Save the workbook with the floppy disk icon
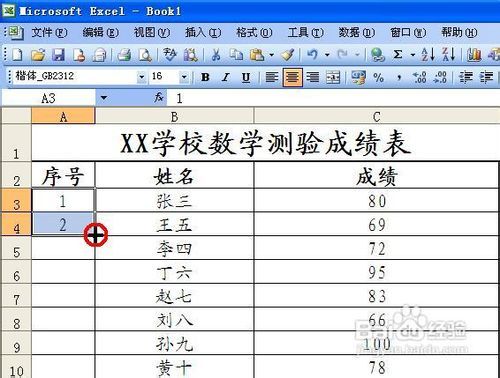The image size is (500, 378). 58,55
